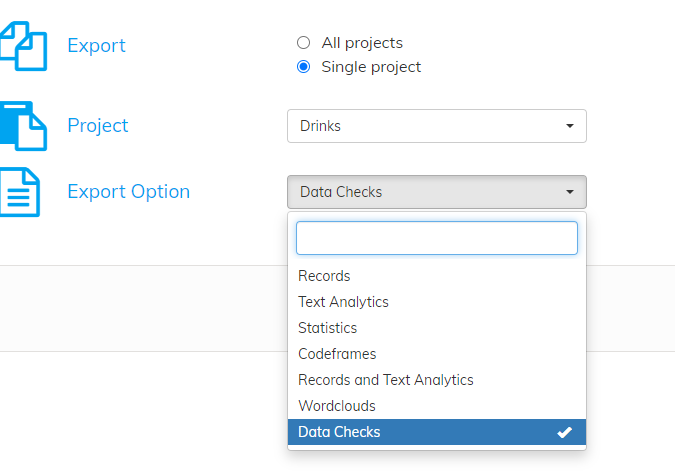Open the Drinks project dropdown
Screen dimensions: 675x475
[x=437, y=126]
